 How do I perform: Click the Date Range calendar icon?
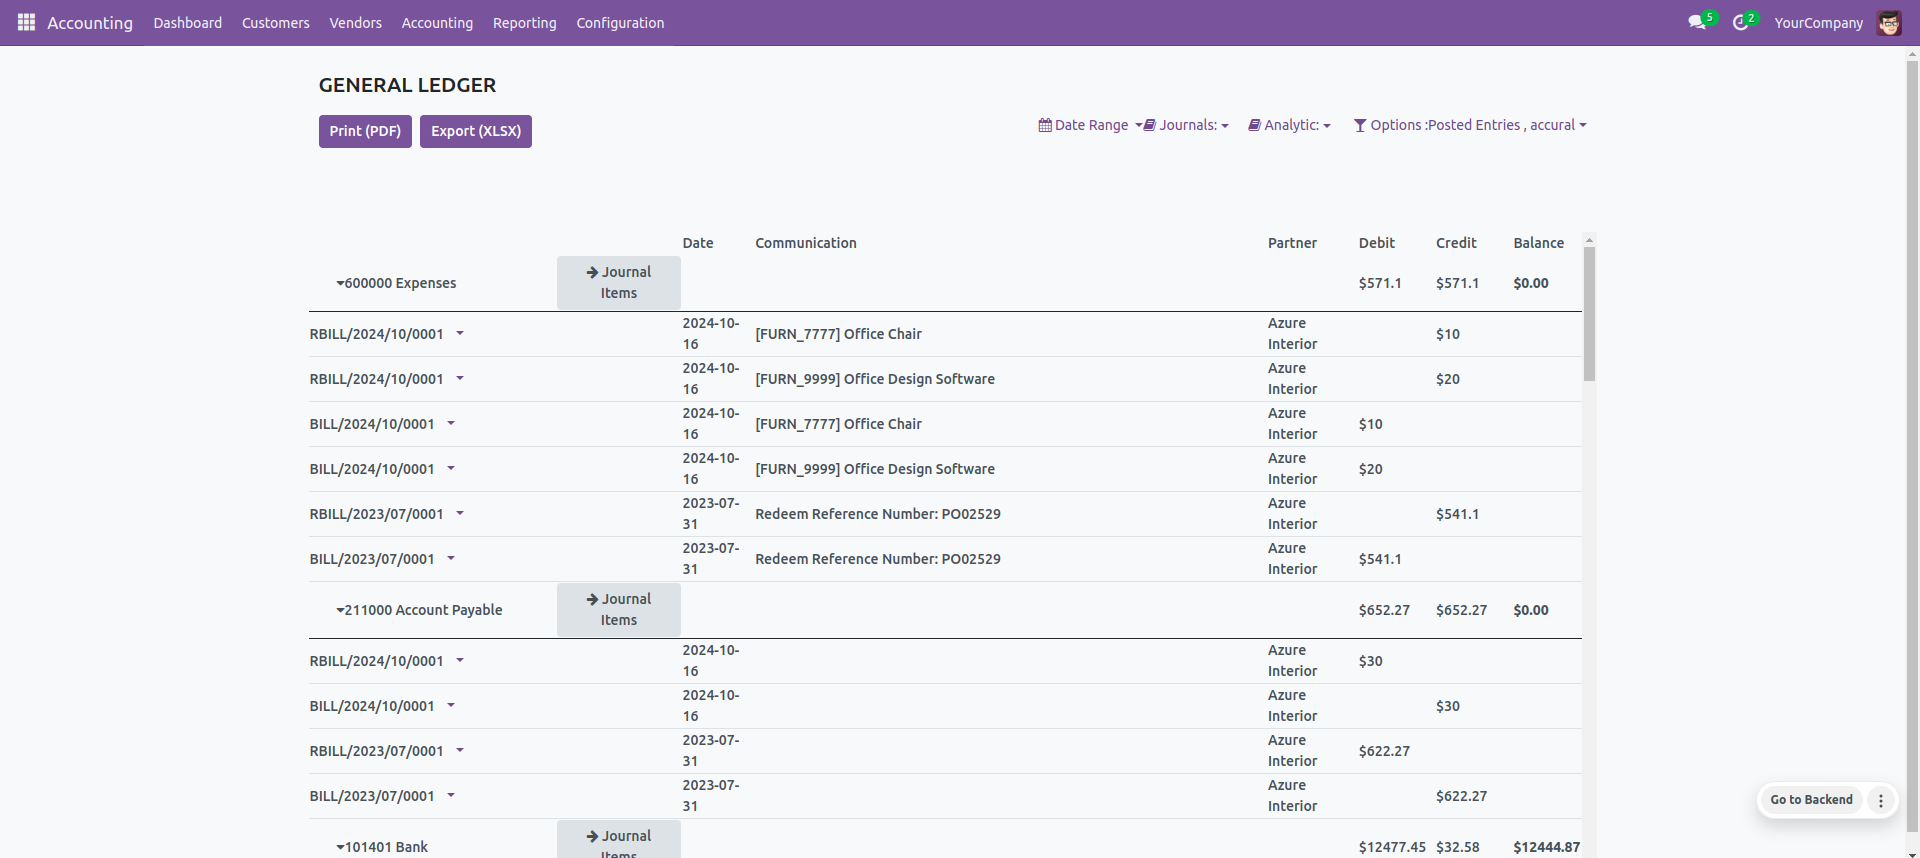tap(1045, 125)
